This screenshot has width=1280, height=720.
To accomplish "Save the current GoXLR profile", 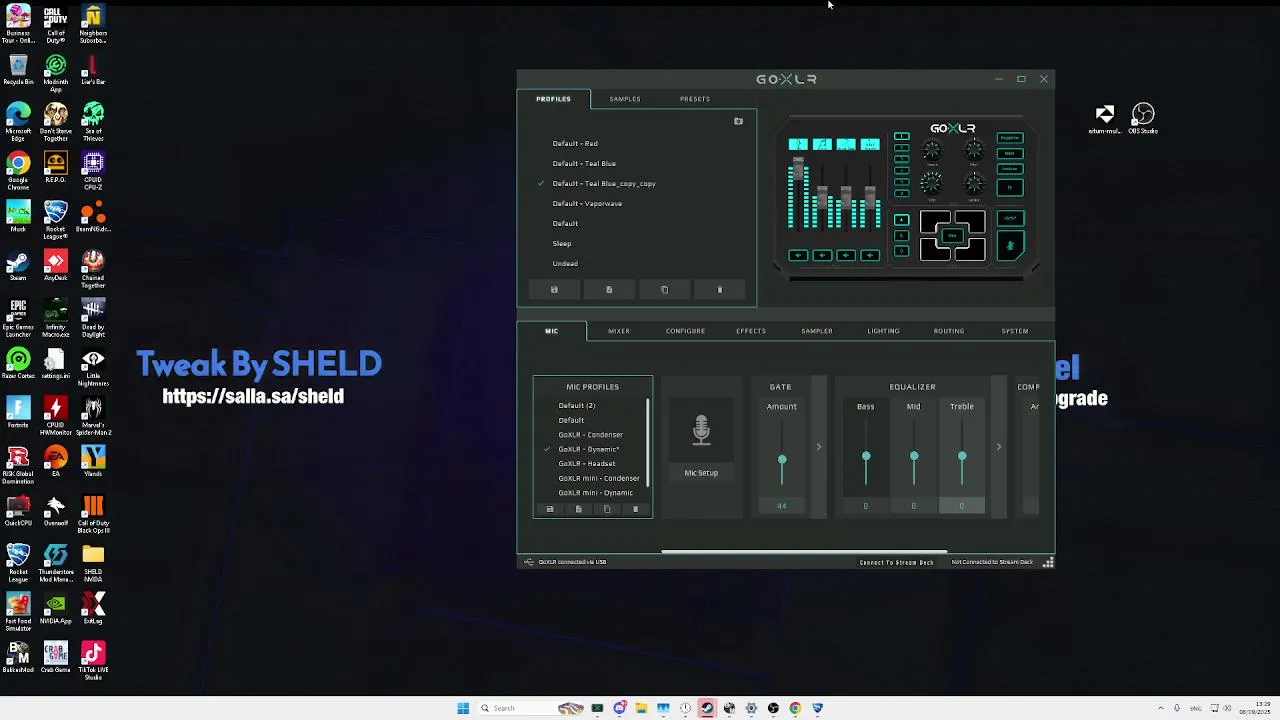I will 554,290.
